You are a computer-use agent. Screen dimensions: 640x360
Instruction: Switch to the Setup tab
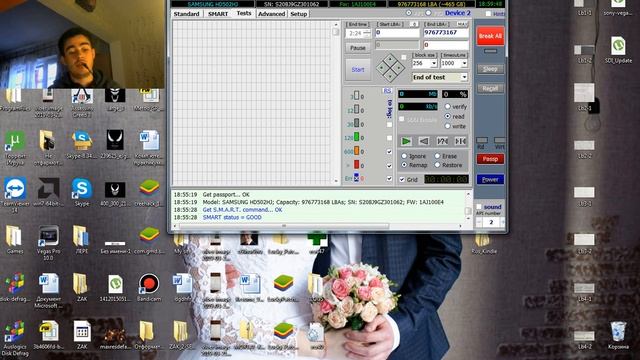click(298, 14)
